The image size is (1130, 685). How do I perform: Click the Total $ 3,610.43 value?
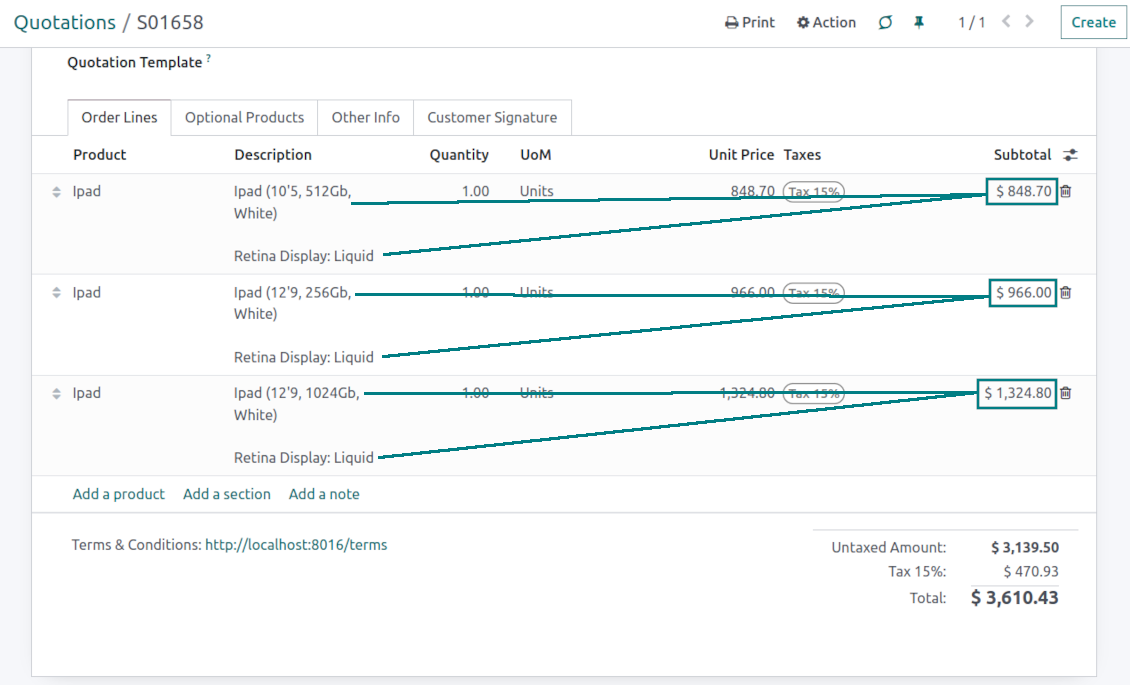[x=1015, y=598]
